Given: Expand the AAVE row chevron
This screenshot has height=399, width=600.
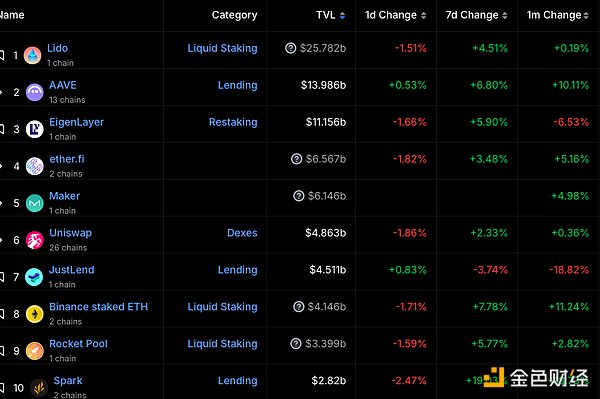Looking at the screenshot, I should (1, 92).
